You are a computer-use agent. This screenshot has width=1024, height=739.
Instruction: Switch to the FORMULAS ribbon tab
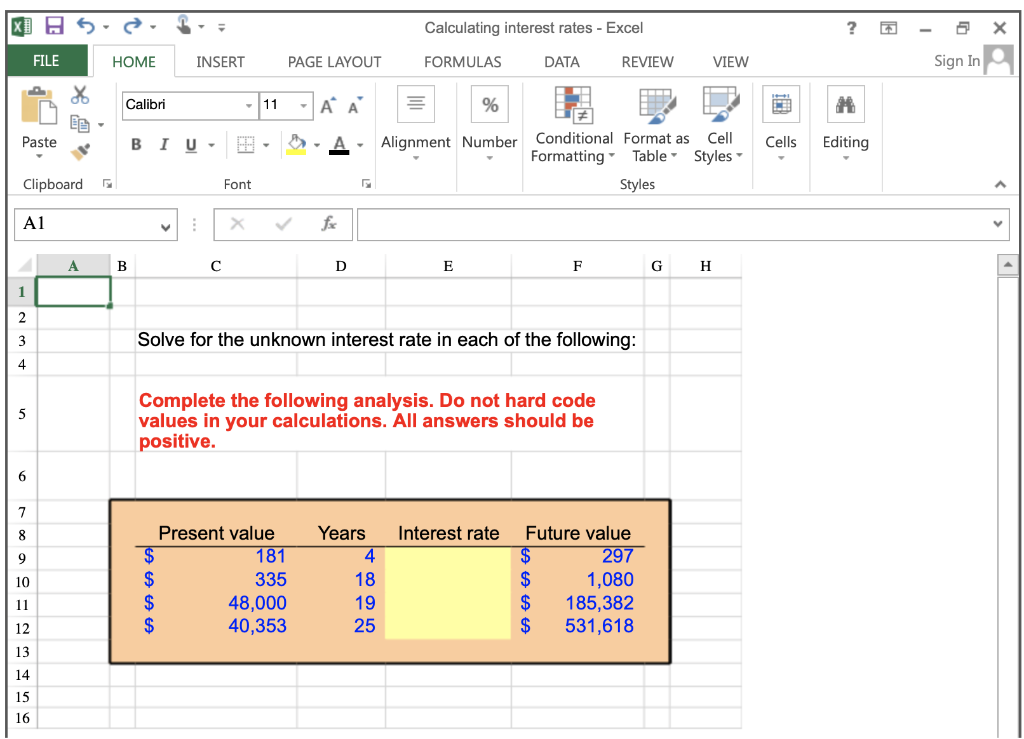[x=462, y=61]
